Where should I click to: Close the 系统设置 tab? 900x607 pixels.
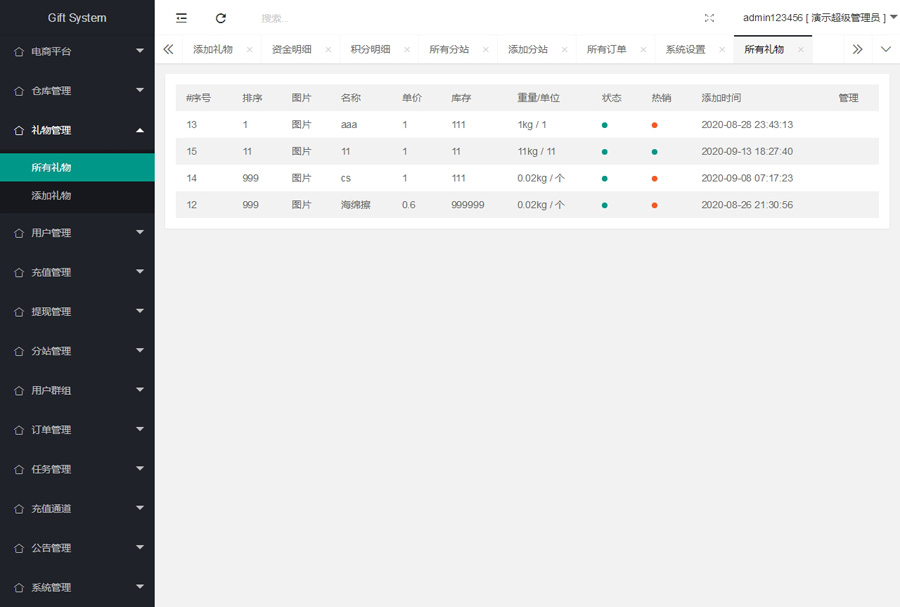[x=721, y=50]
